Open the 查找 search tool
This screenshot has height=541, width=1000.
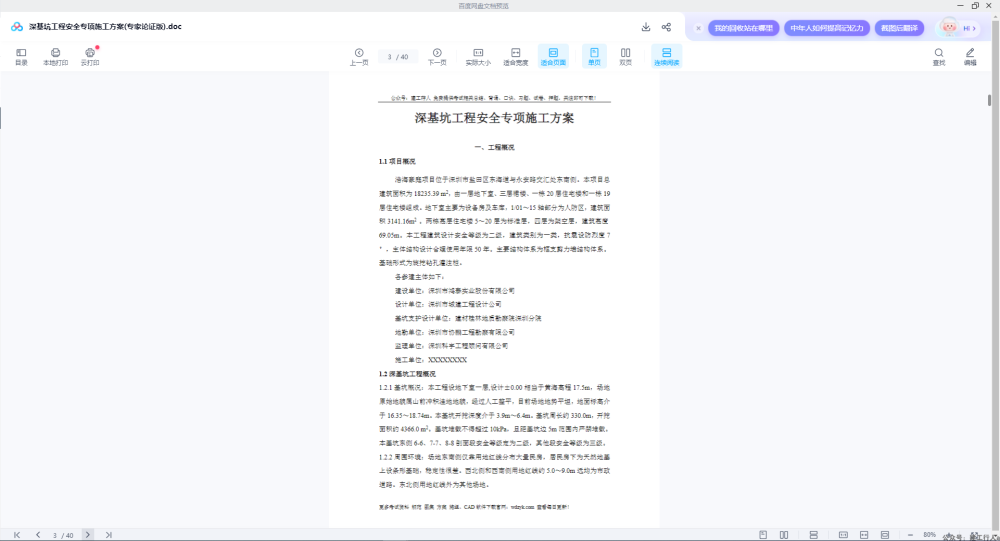click(939, 57)
